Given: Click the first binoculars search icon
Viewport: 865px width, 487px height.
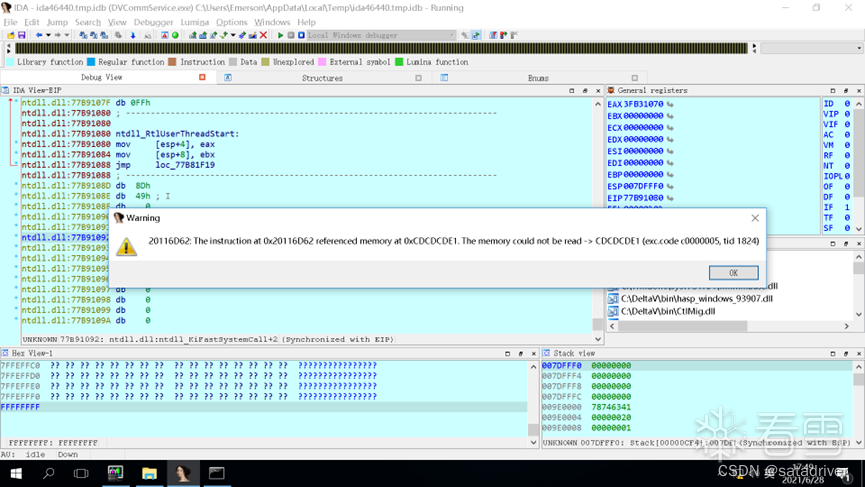Looking at the screenshot, I should point(83,35).
